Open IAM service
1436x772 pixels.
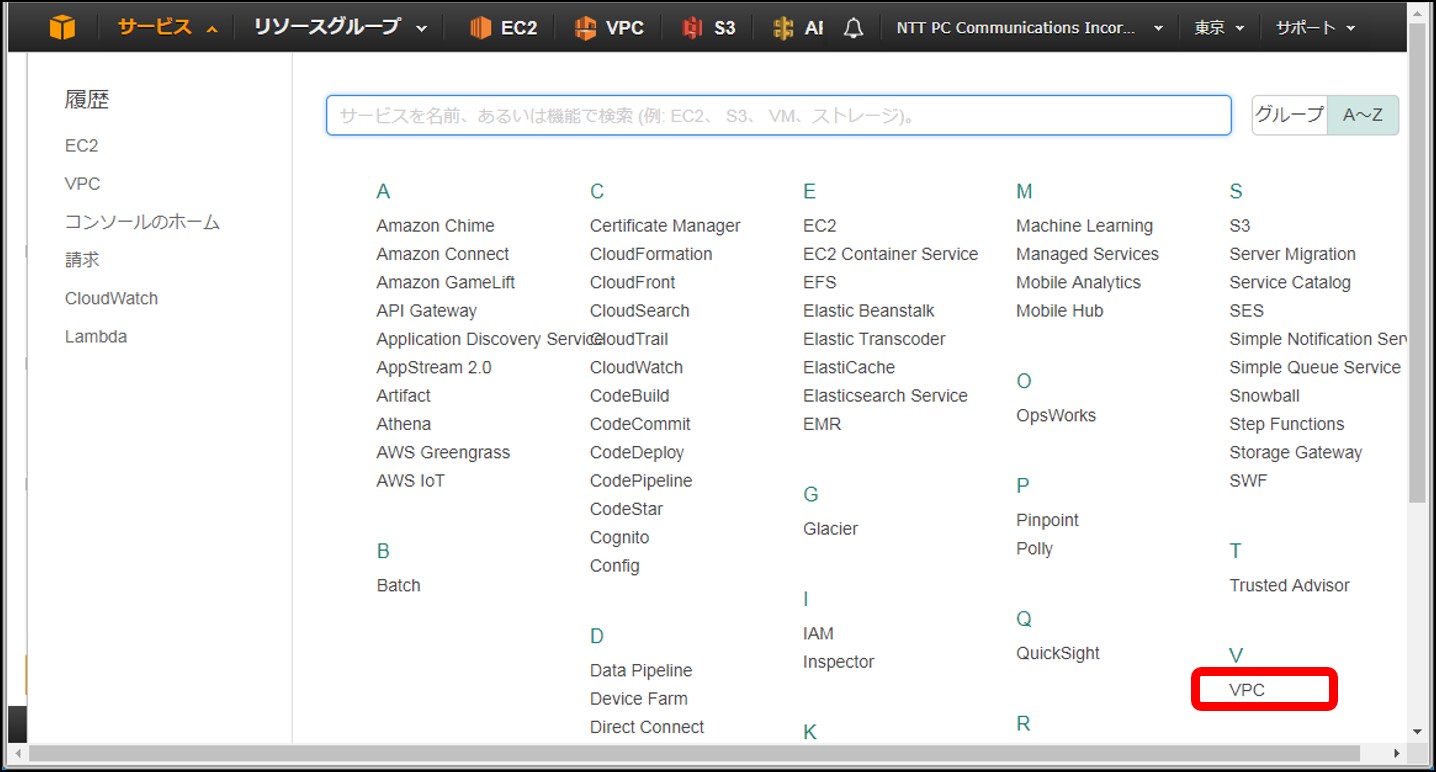tap(818, 634)
